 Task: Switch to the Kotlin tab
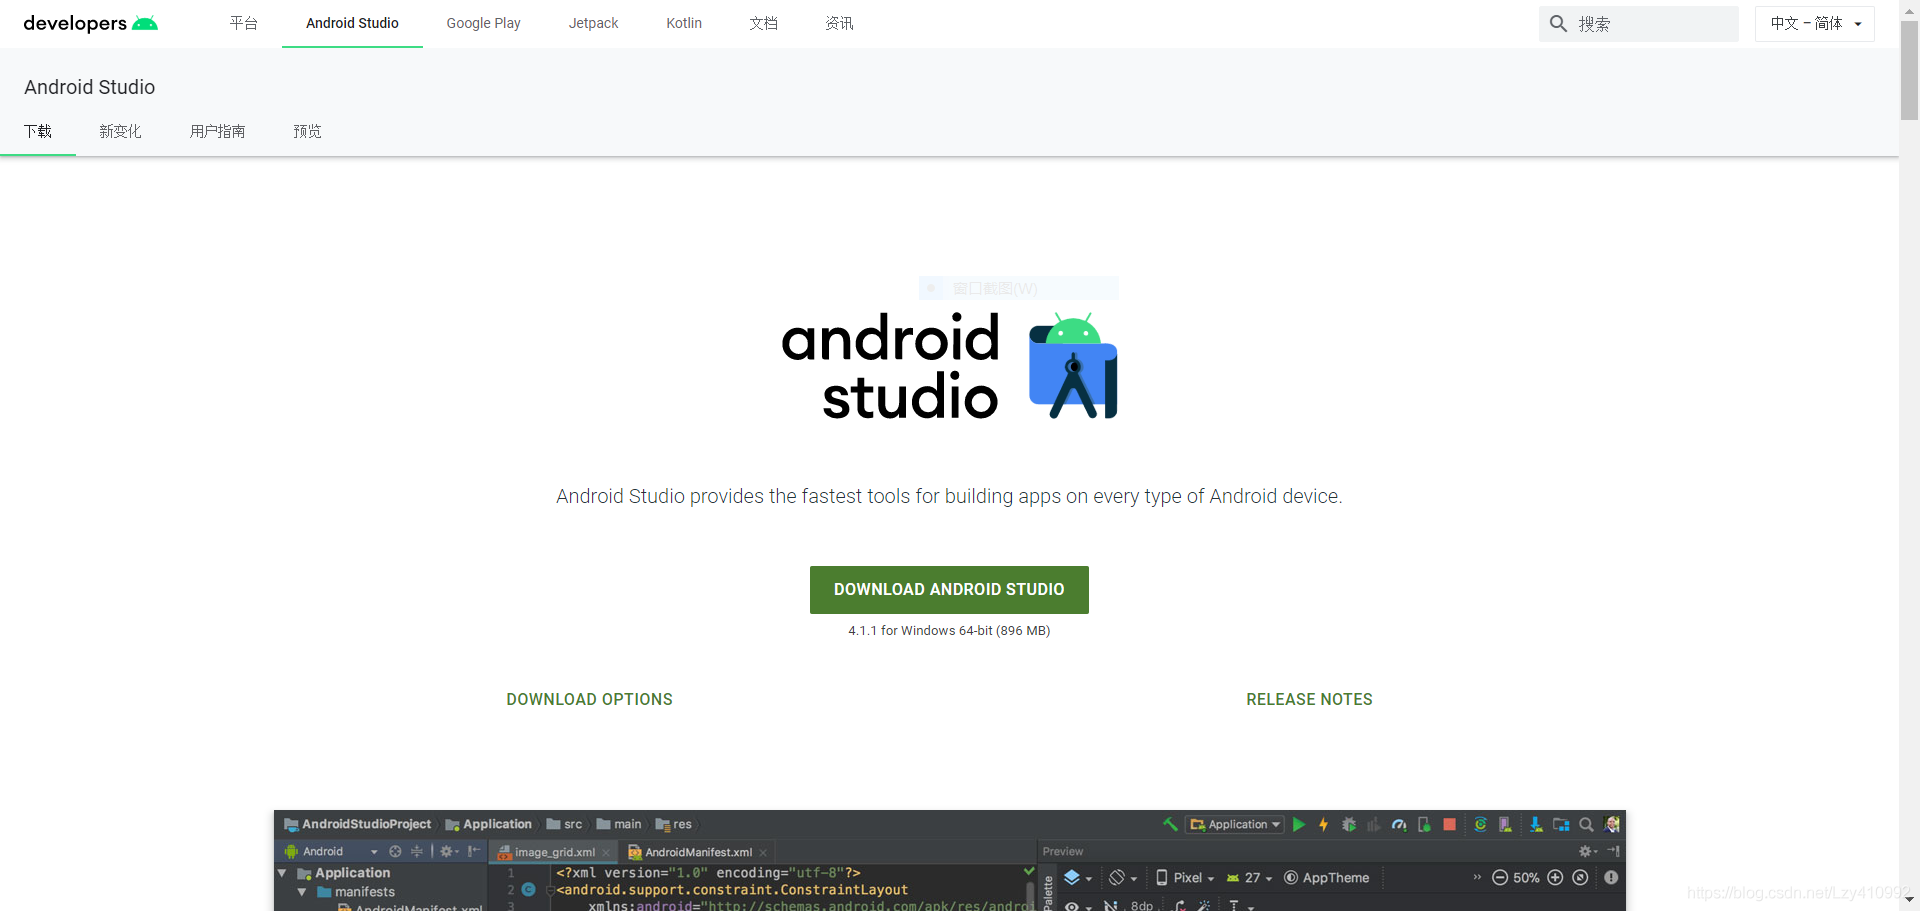coord(684,23)
